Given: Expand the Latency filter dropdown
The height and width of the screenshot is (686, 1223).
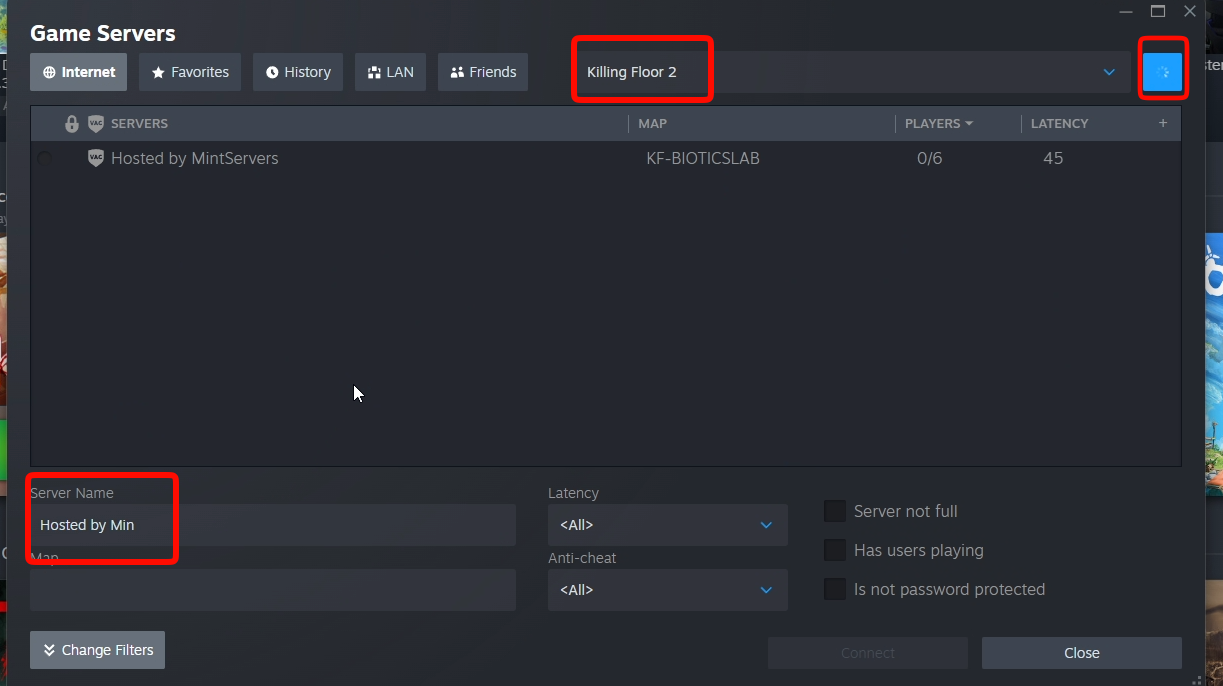Looking at the screenshot, I should pos(668,525).
